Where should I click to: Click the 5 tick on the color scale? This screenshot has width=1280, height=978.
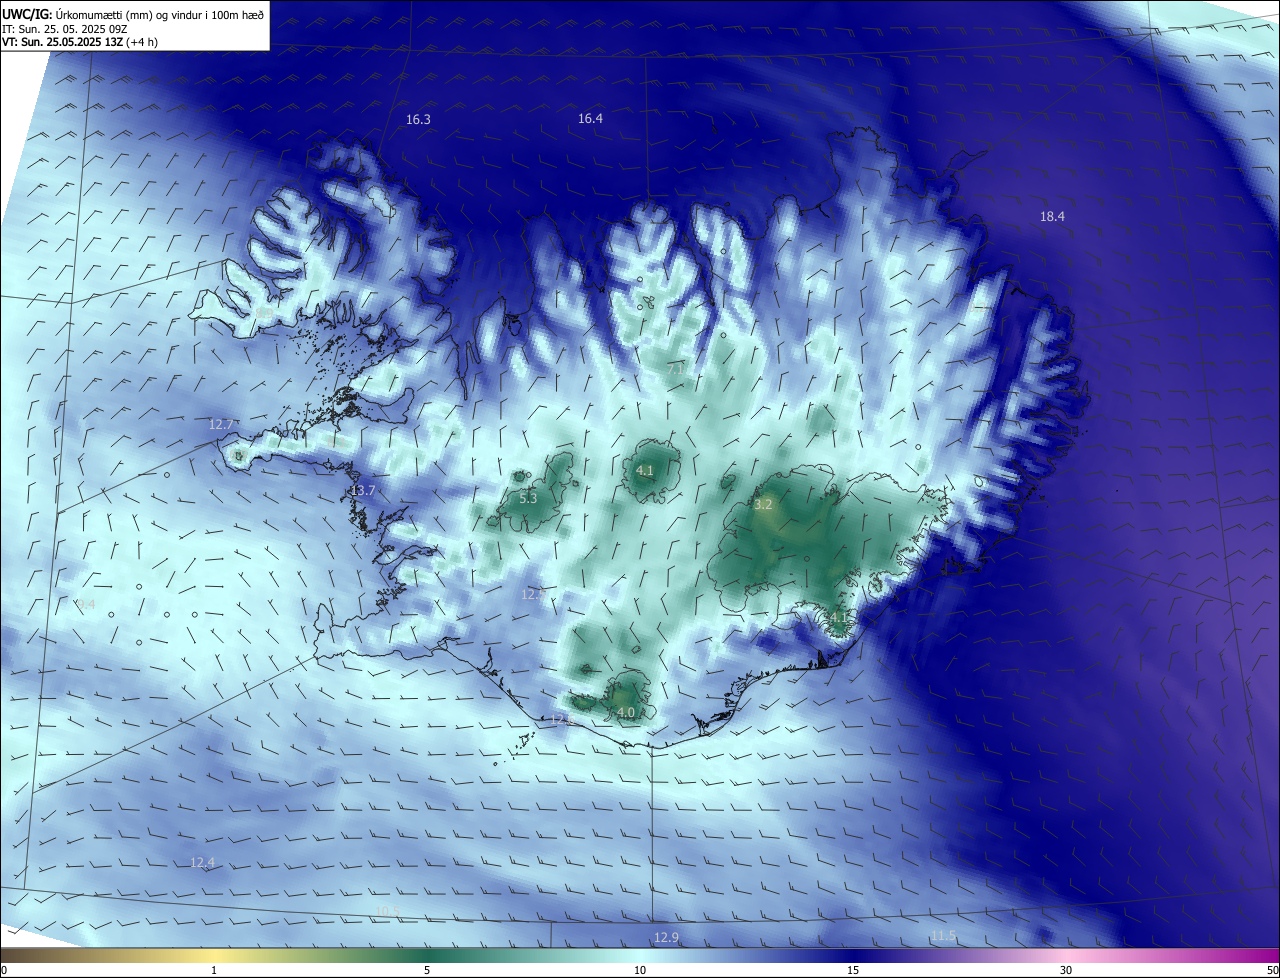(x=427, y=970)
